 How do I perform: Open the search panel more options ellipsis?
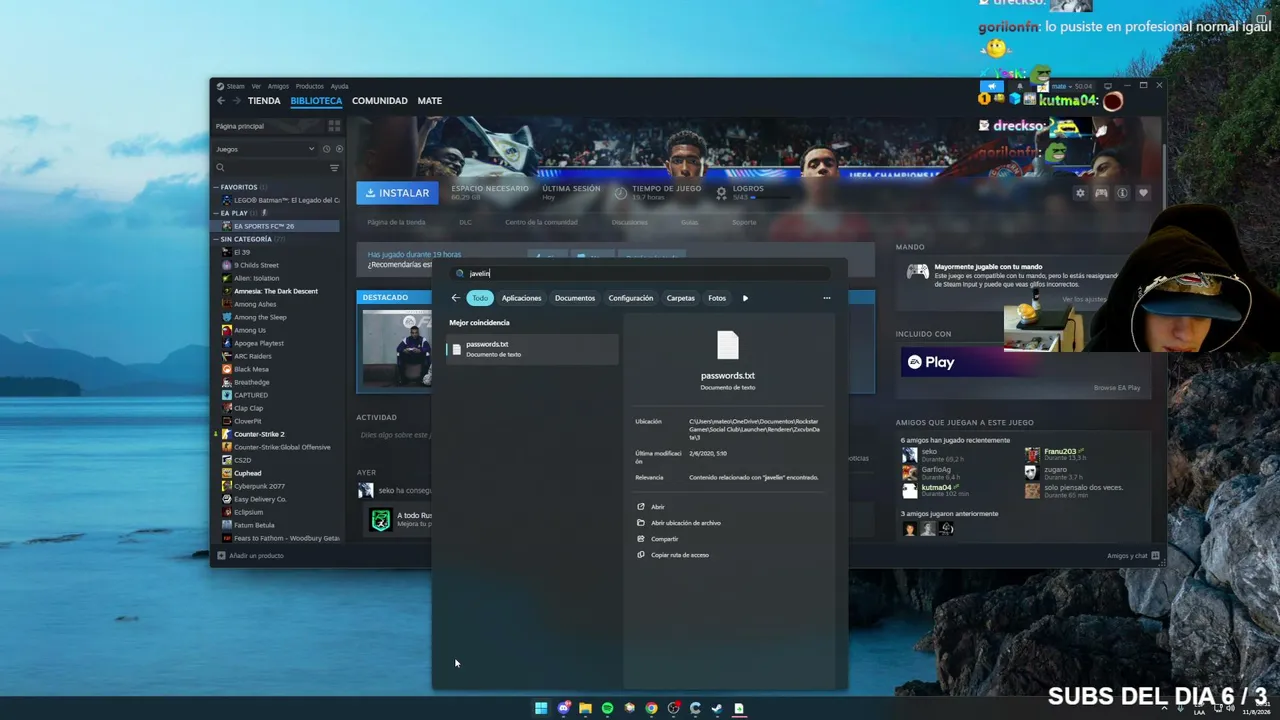pyautogui.click(x=826, y=298)
